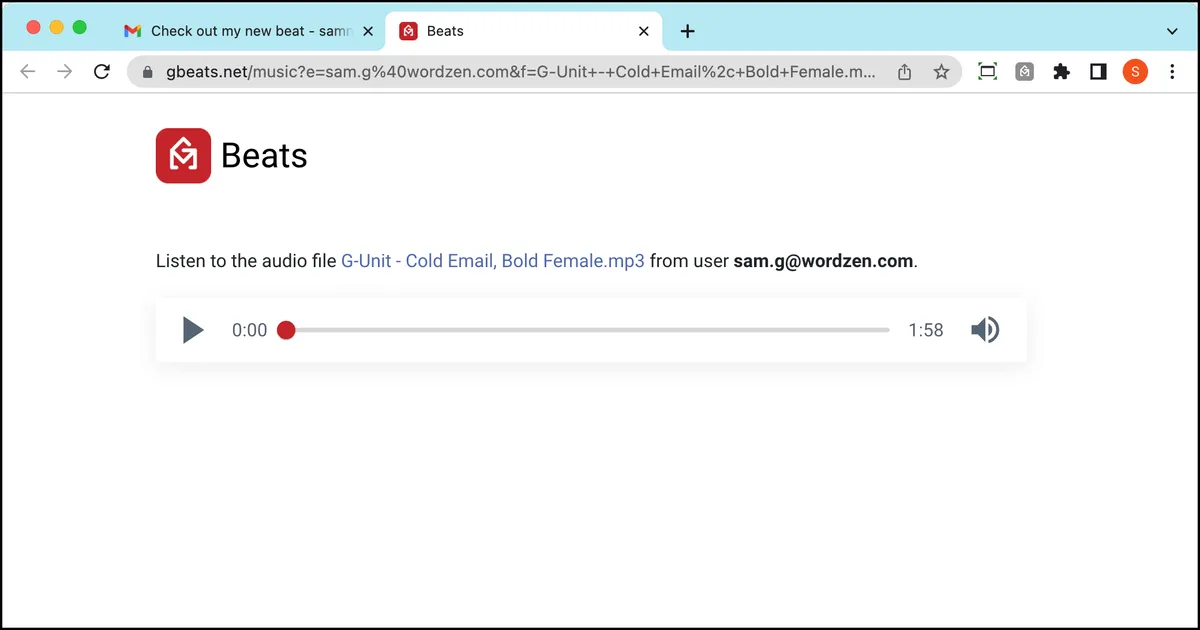Reload the current page

click(101, 72)
